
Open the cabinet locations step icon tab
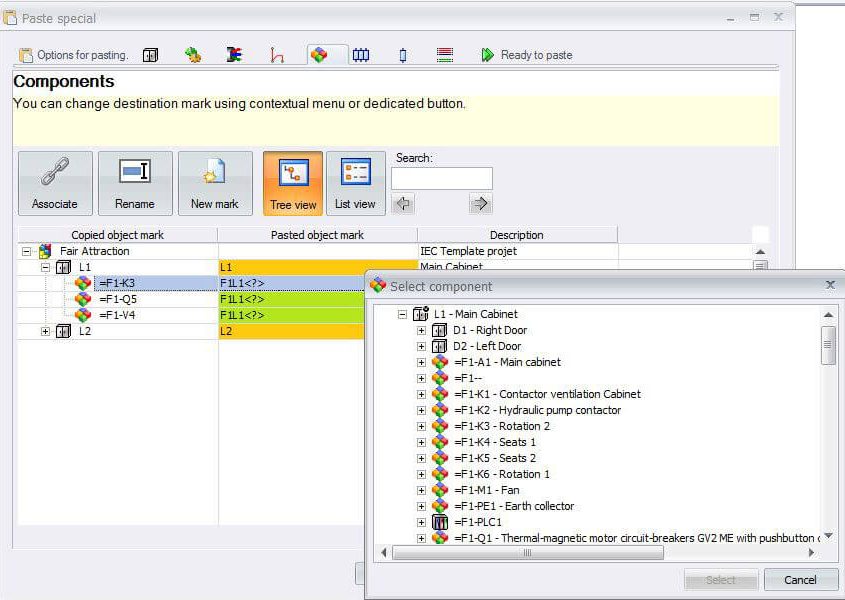(150, 55)
